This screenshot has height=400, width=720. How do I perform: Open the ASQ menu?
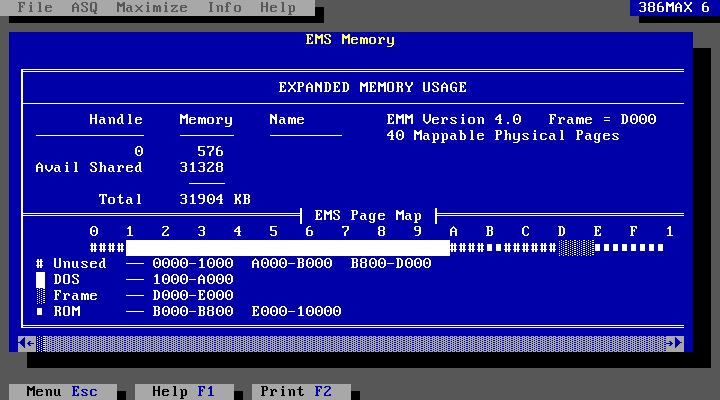[x=84, y=7]
